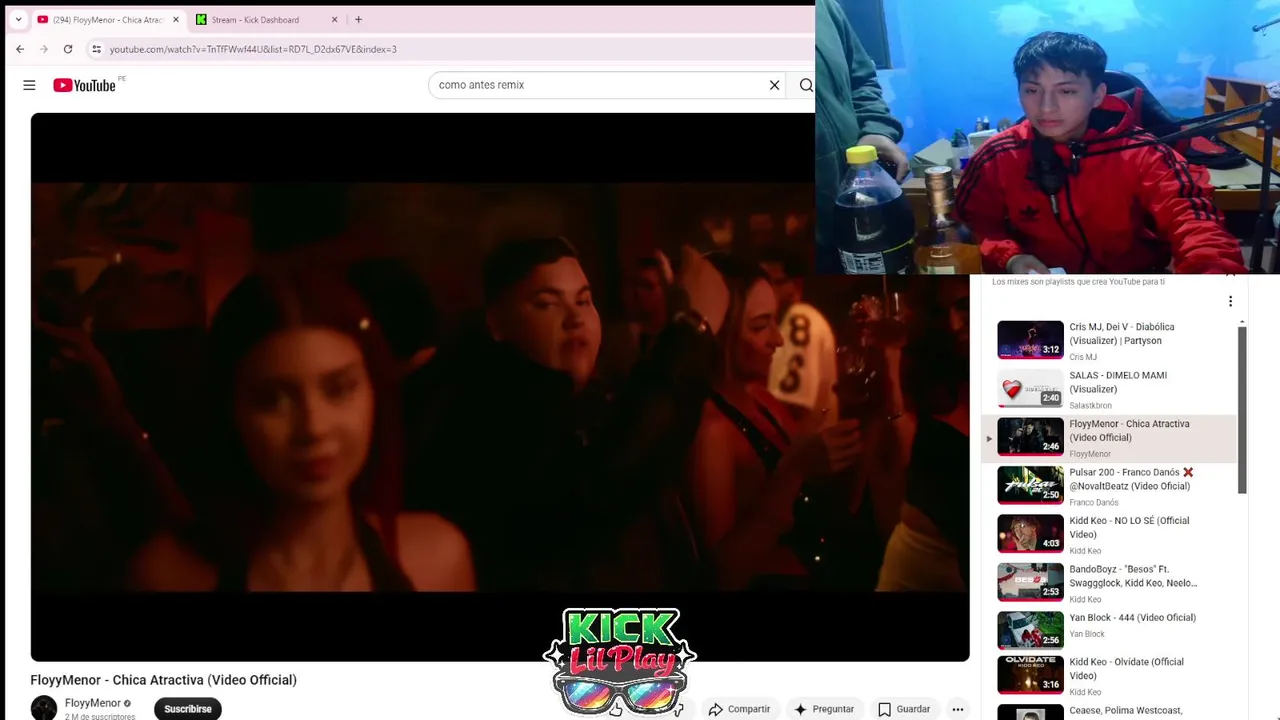Open SALAS - DIMELO MAMI video title
Image resolution: width=1280 pixels, height=720 pixels.
tap(1118, 382)
